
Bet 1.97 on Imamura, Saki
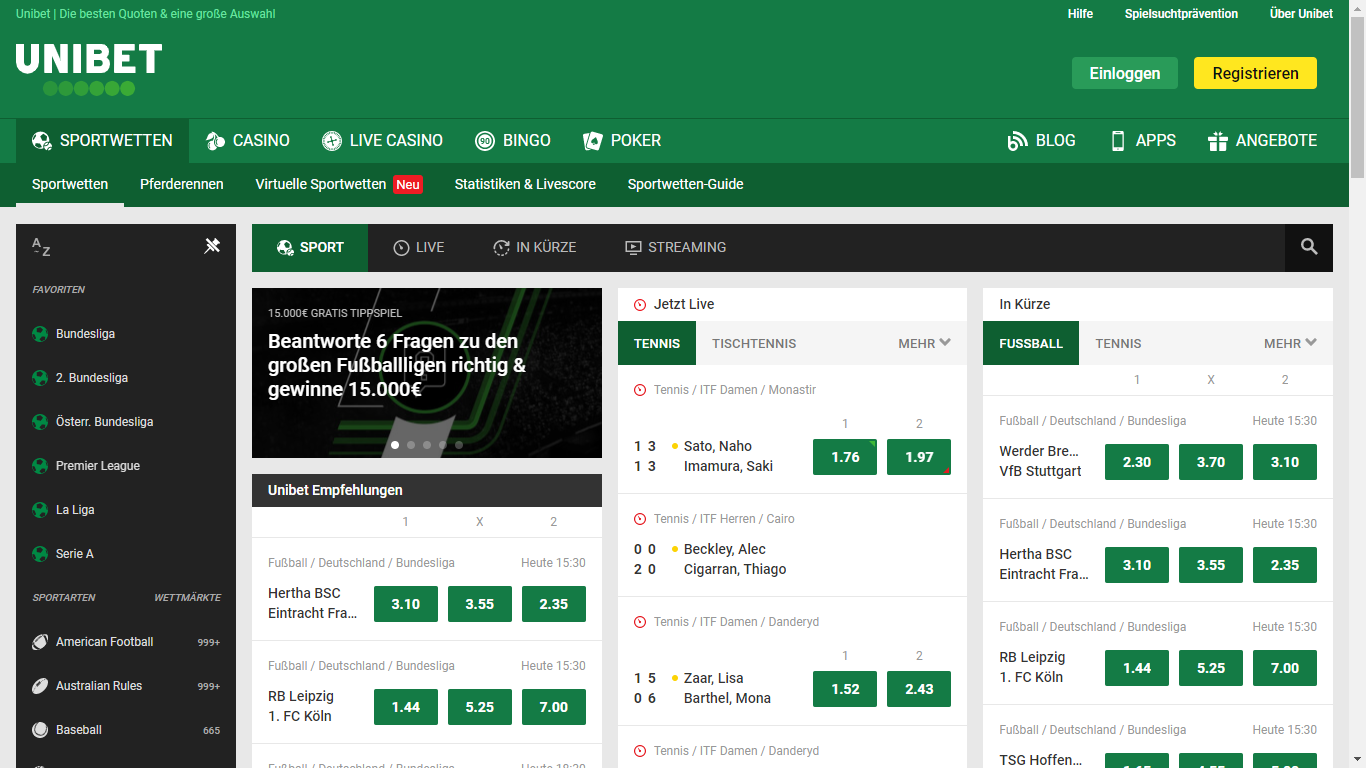(x=919, y=457)
